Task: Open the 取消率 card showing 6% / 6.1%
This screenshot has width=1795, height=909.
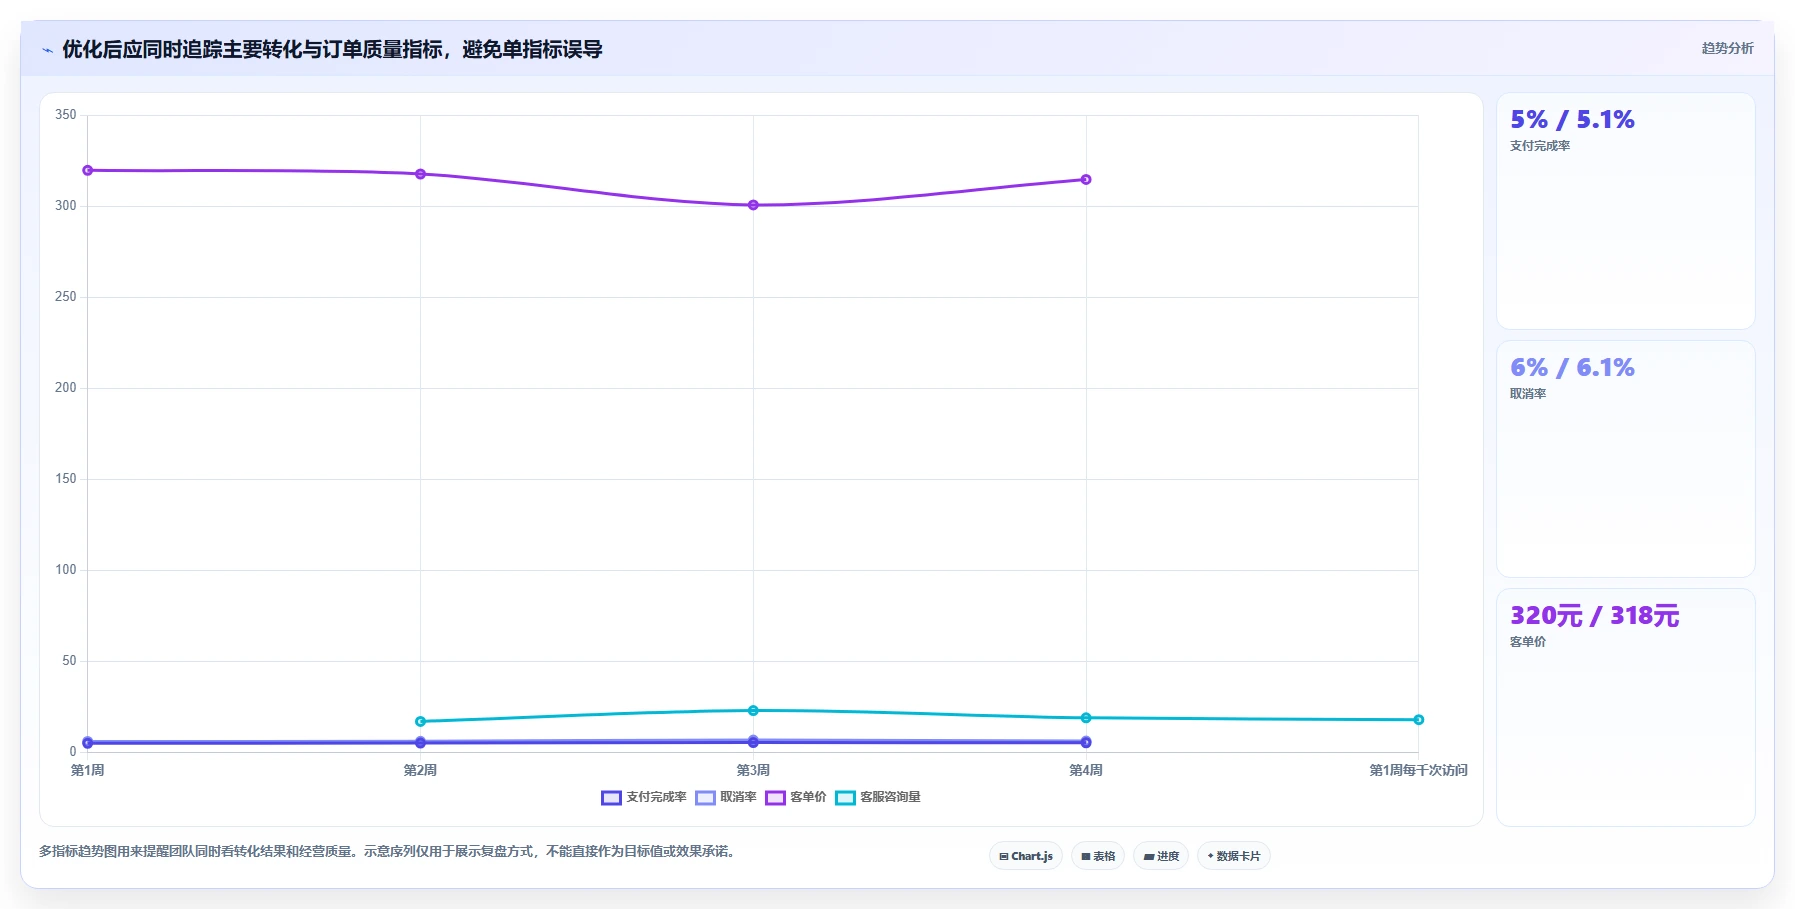Action: tap(1626, 459)
